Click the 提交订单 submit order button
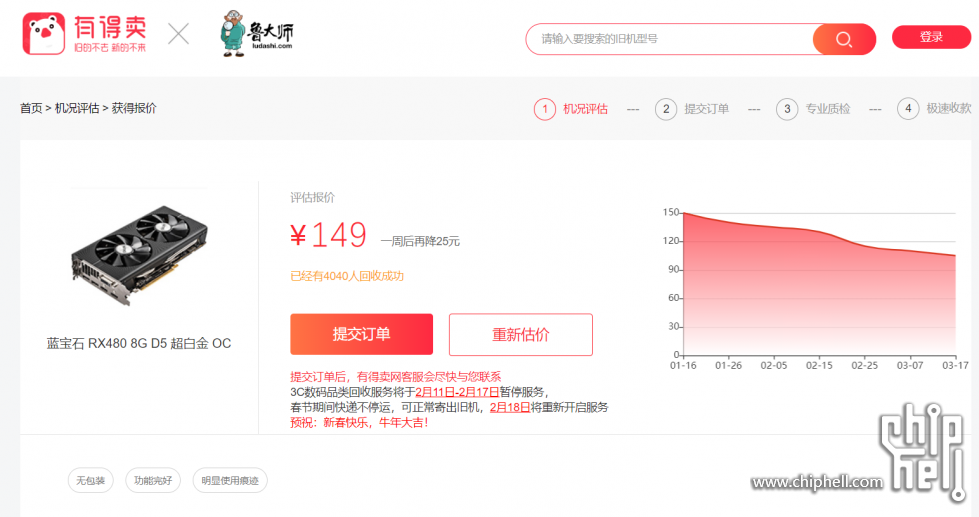This screenshot has height=517, width=979. point(362,334)
